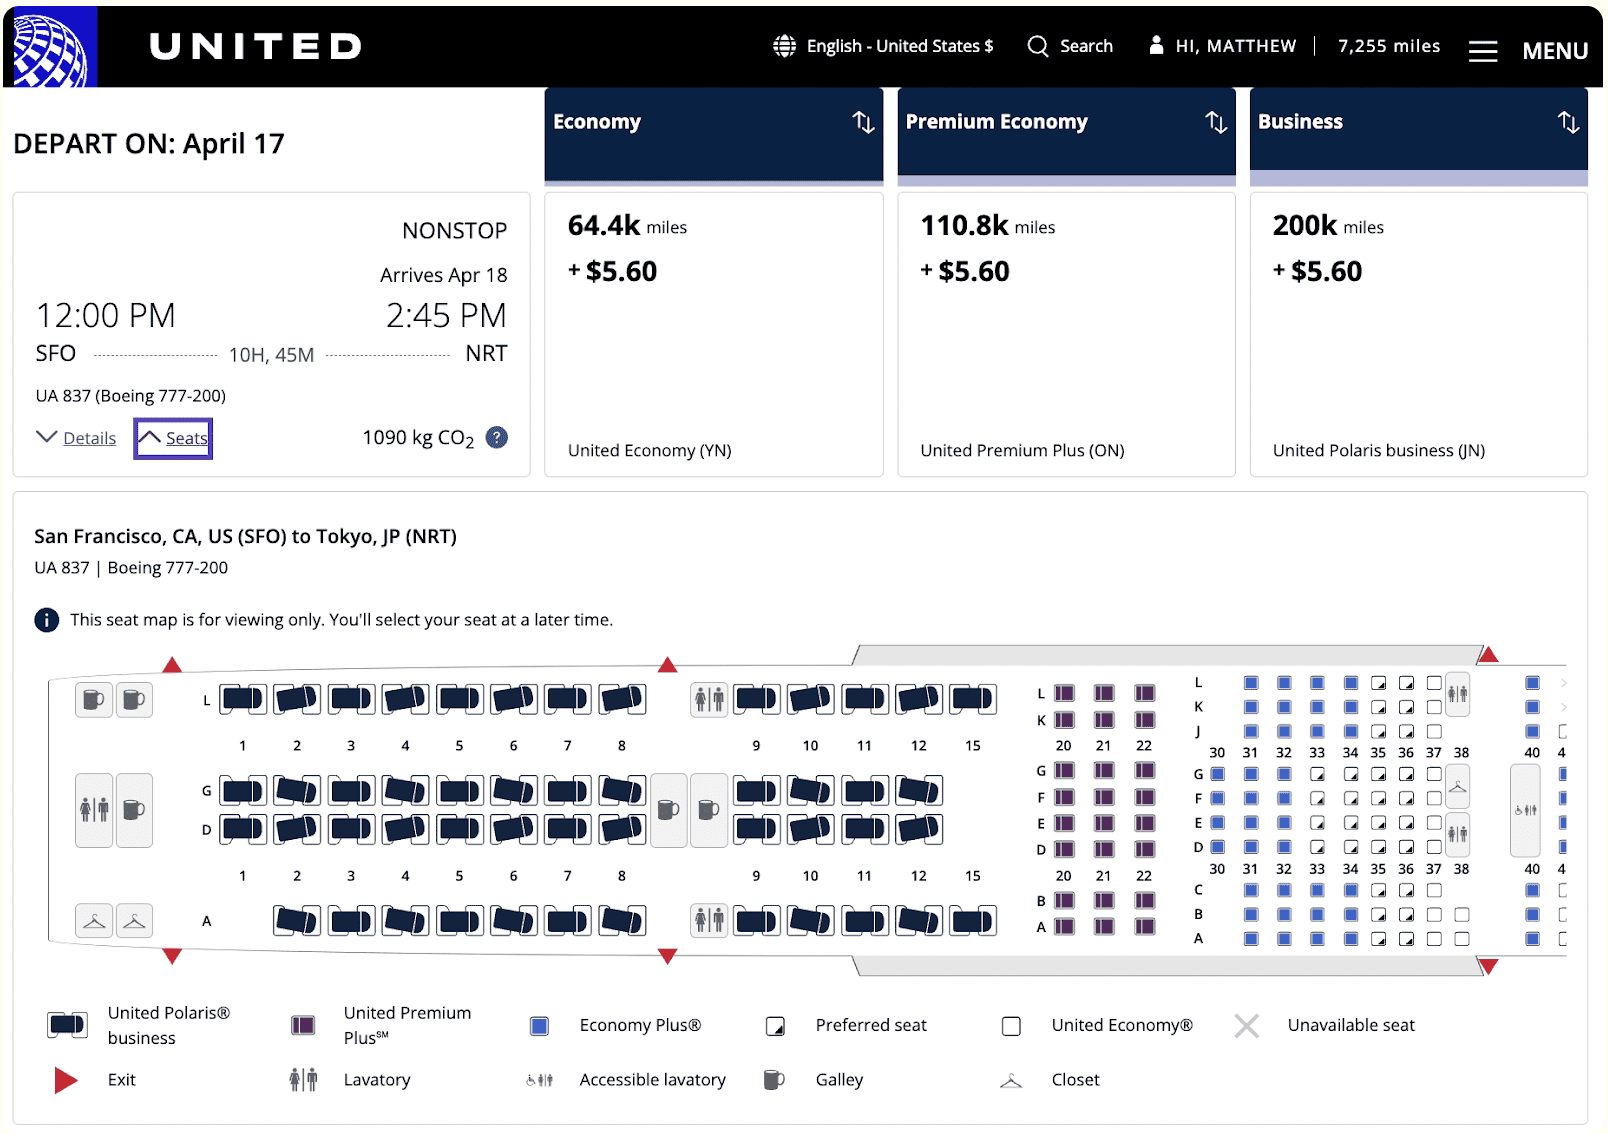Open the English - United States language selector

883,46
